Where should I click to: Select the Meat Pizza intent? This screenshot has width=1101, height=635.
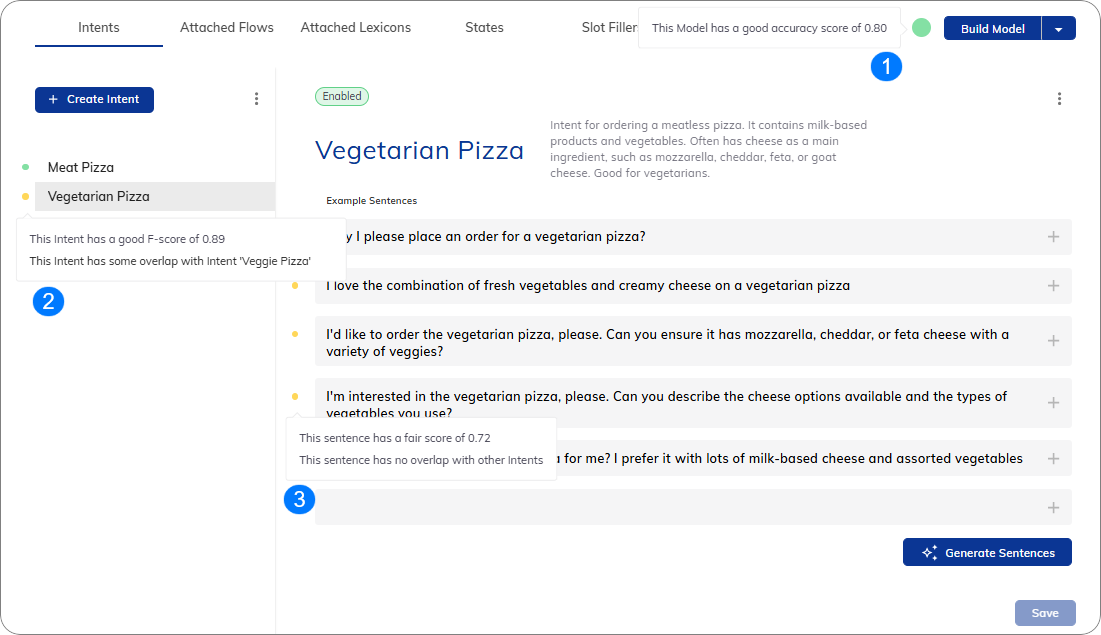[81, 167]
